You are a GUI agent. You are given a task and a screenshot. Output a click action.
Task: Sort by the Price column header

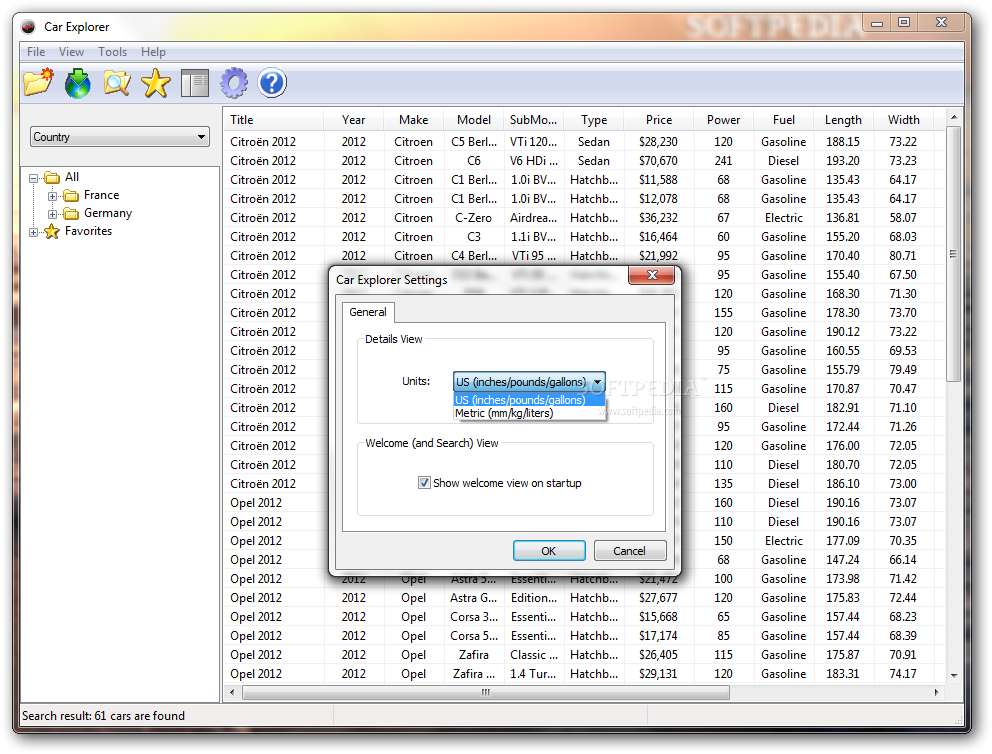(x=659, y=120)
